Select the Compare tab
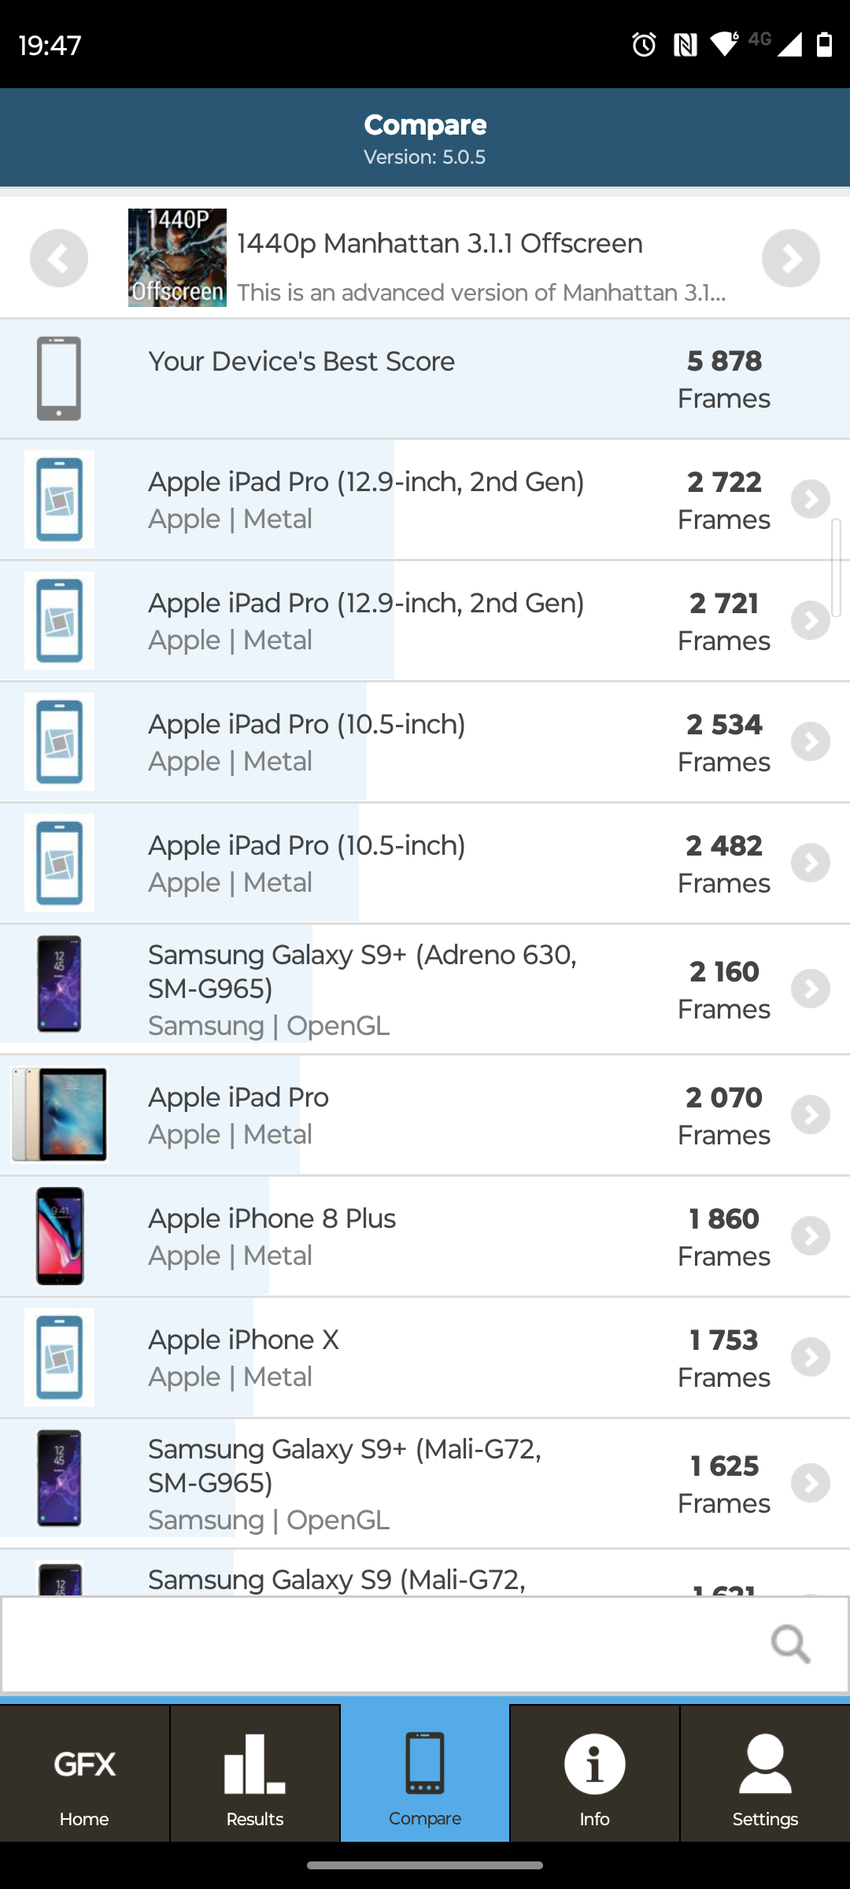Screen dimensions: 850x1889 (425, 1773)
